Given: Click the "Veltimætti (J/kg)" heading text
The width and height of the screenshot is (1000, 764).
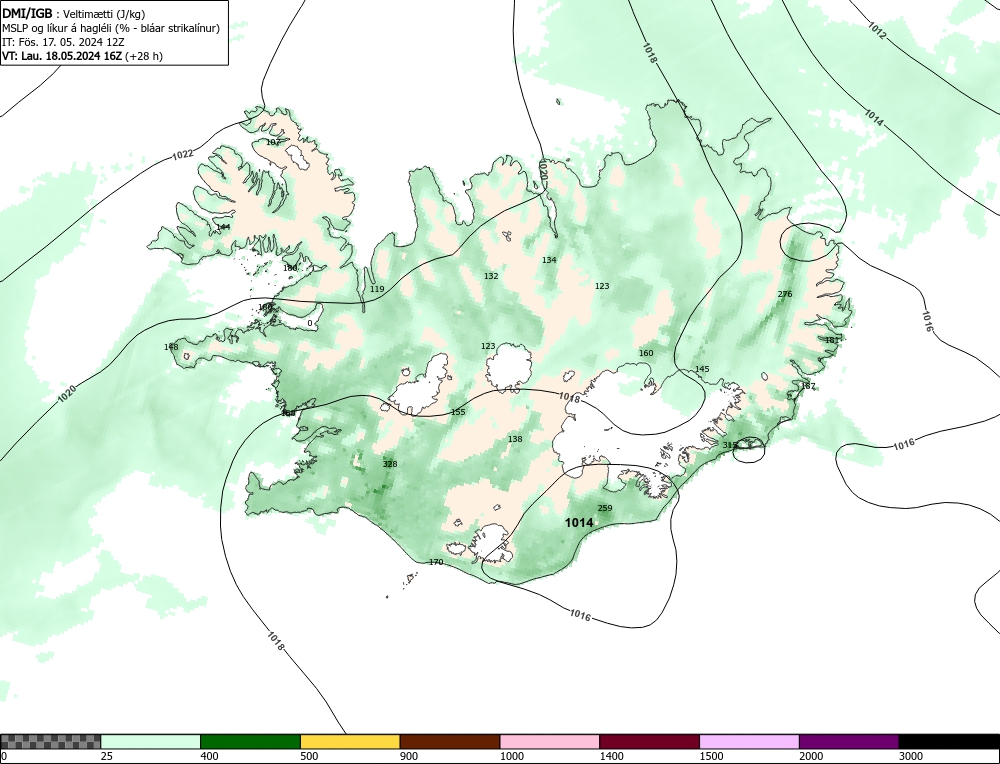Looking at the screenshot, I should 105,14.
